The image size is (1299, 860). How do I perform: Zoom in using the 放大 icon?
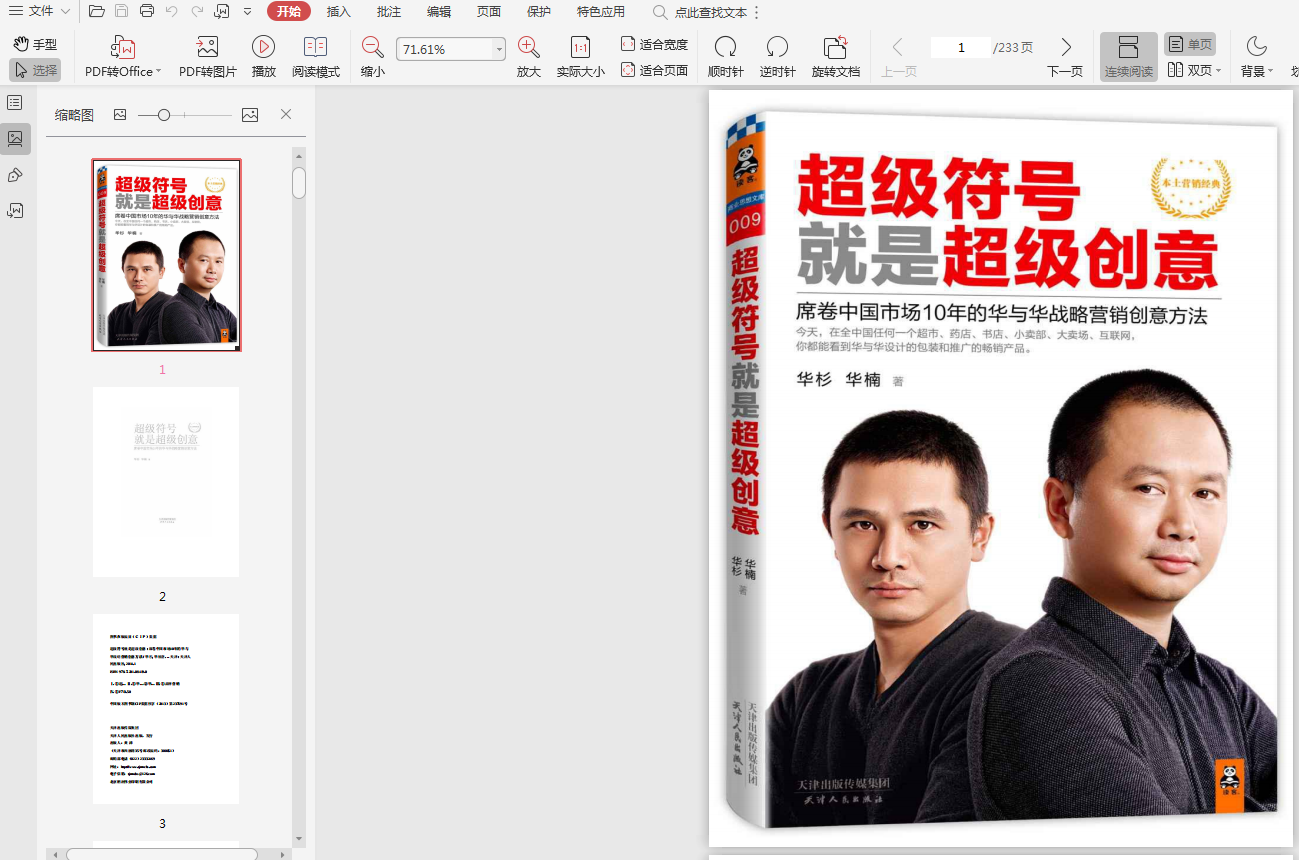click(x=529, y=48)
